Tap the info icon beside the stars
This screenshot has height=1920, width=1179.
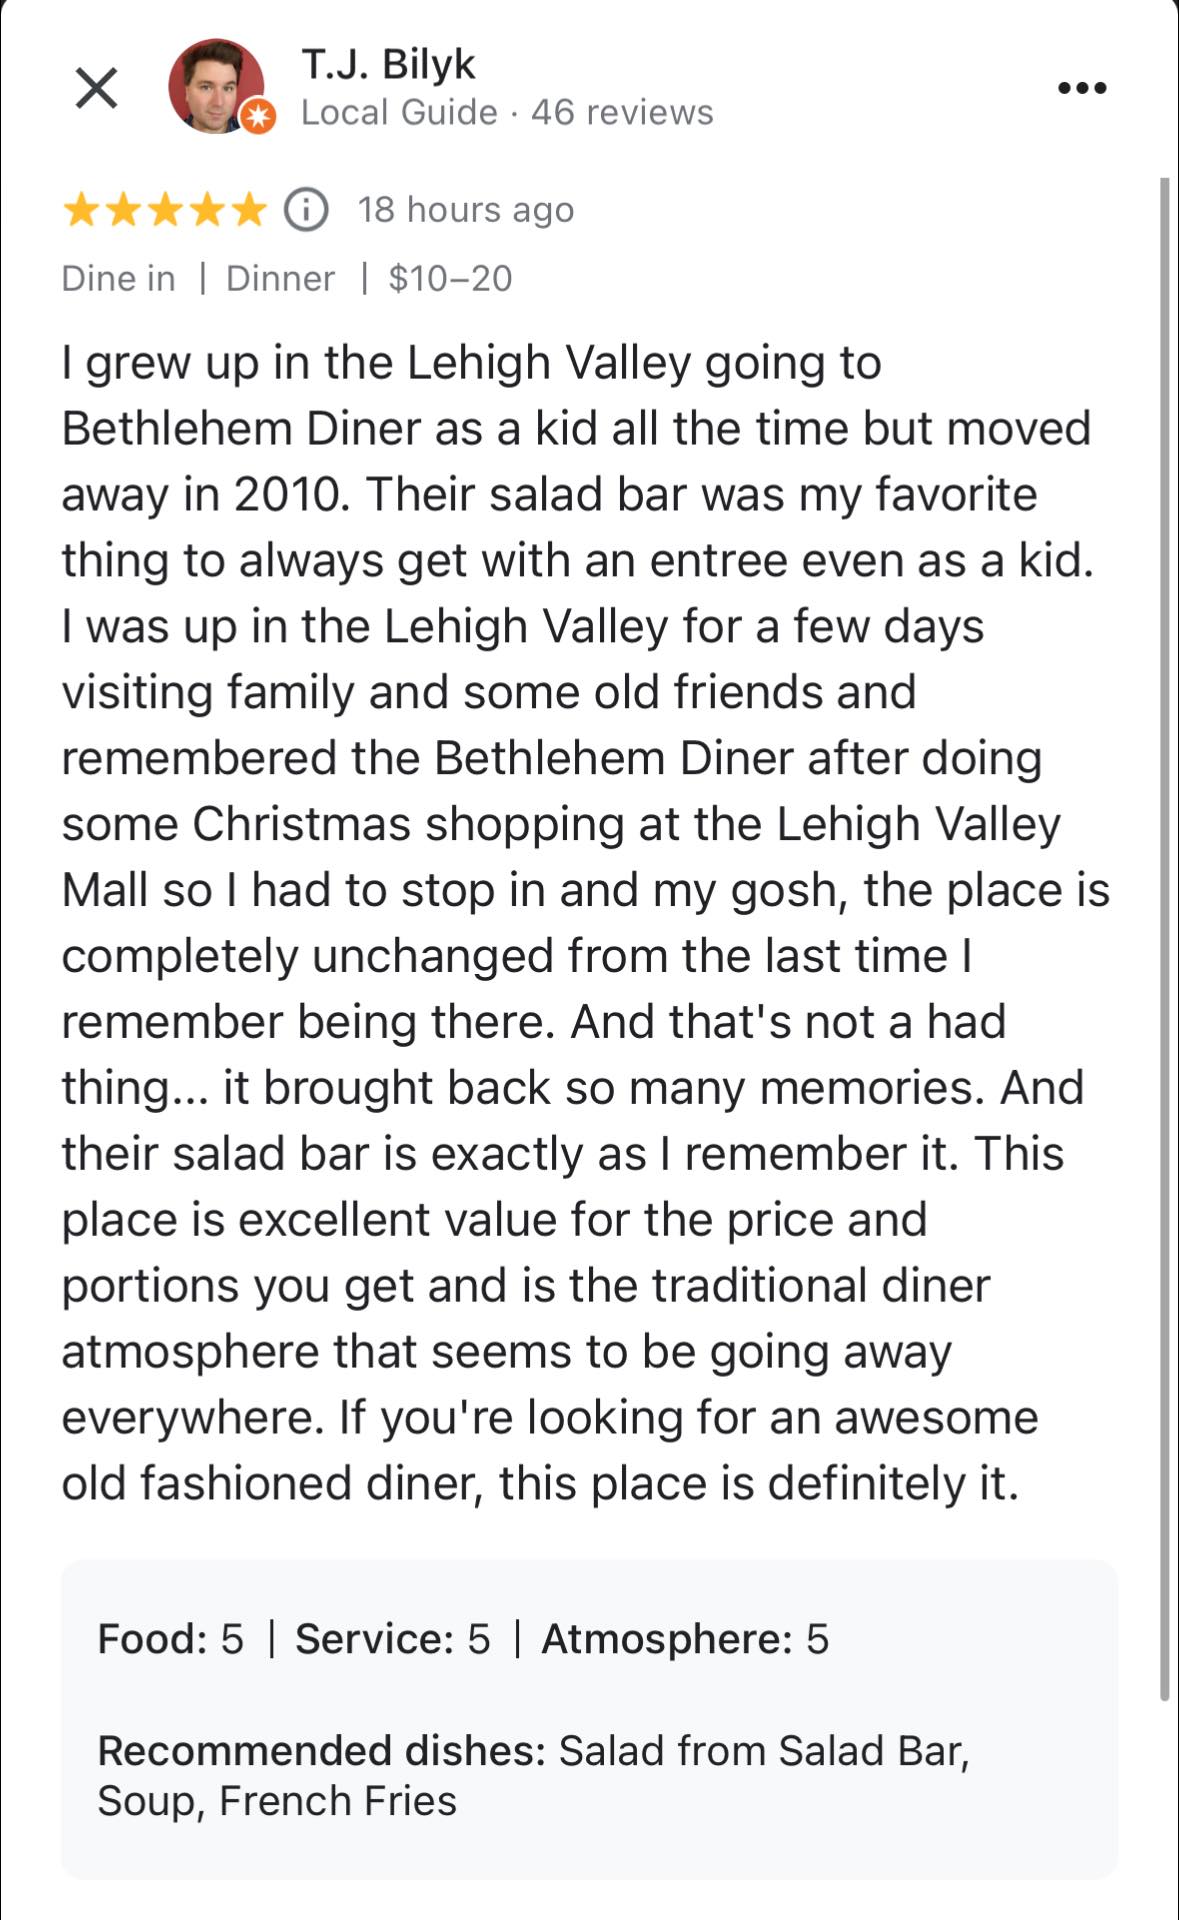306,210
